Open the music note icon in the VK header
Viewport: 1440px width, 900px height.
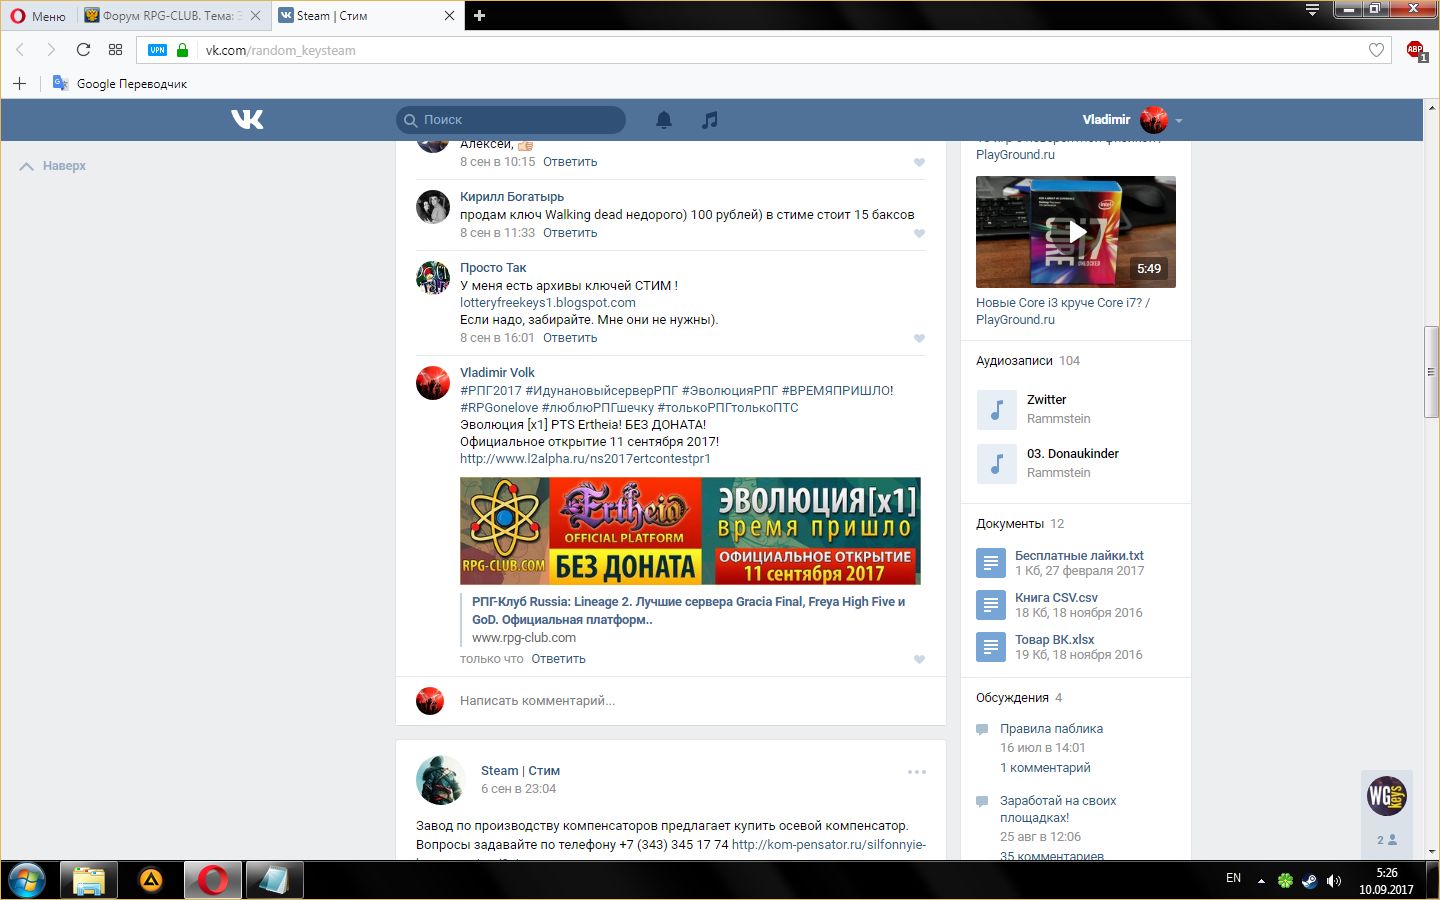[709, 120]
